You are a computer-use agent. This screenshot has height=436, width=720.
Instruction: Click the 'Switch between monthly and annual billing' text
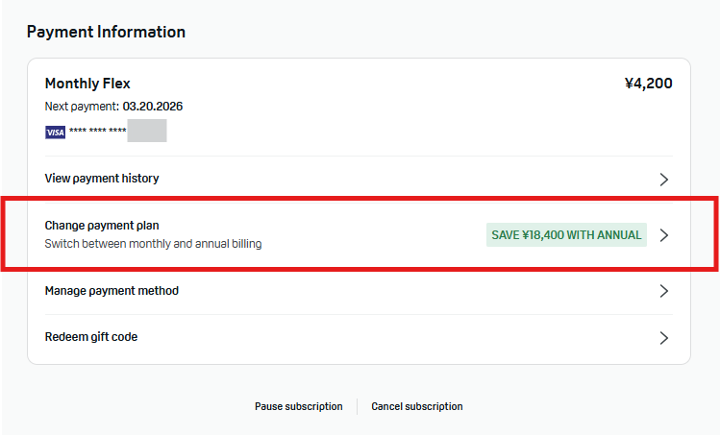[153, 244]
